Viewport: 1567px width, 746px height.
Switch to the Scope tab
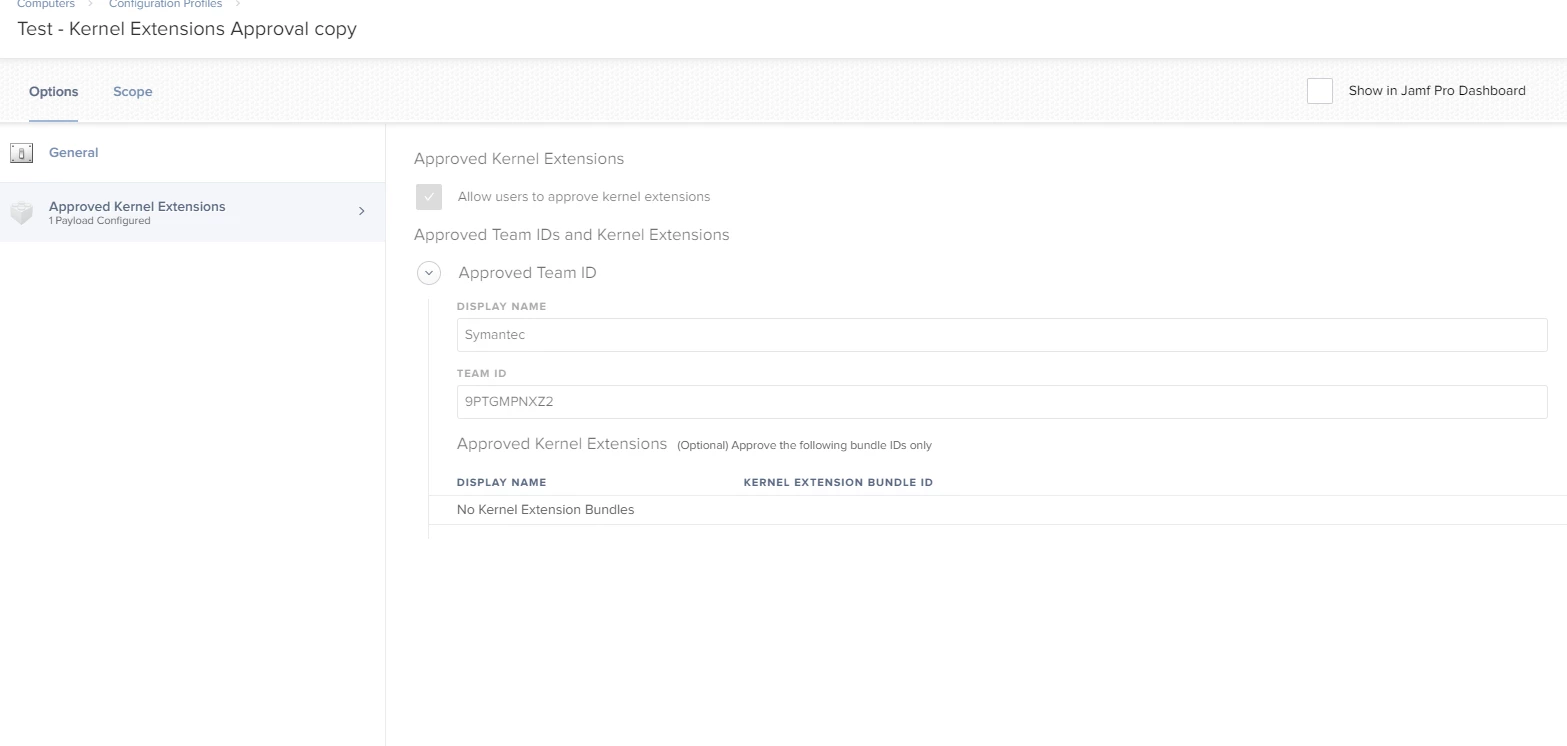point(133,91)
